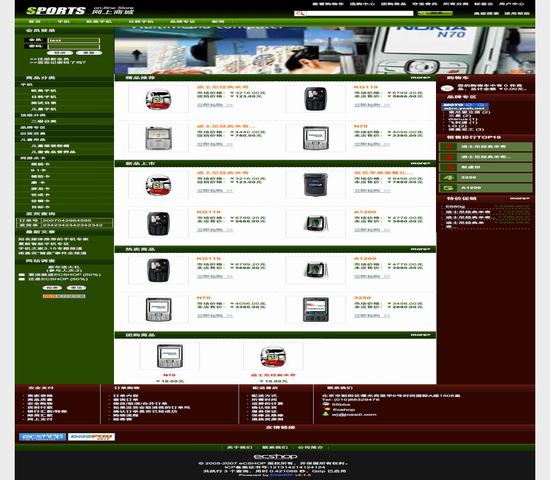The height and width of the screenshot is (480, 550).
Task: Open the first item in green navigation bar
Action: pos(34,22)
